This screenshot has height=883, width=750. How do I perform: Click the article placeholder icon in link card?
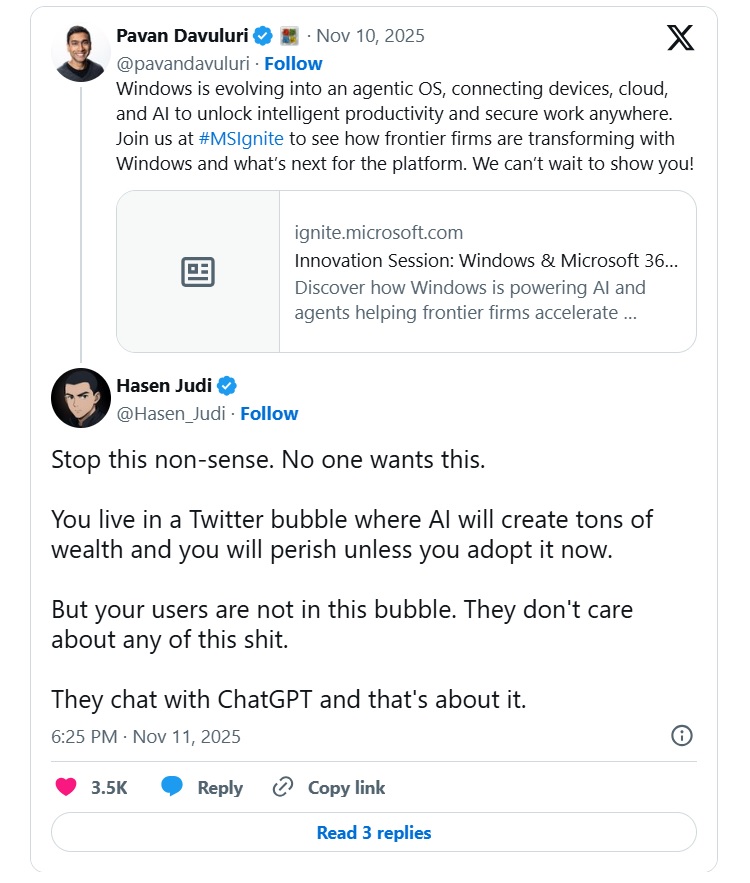tap(198, 272)
